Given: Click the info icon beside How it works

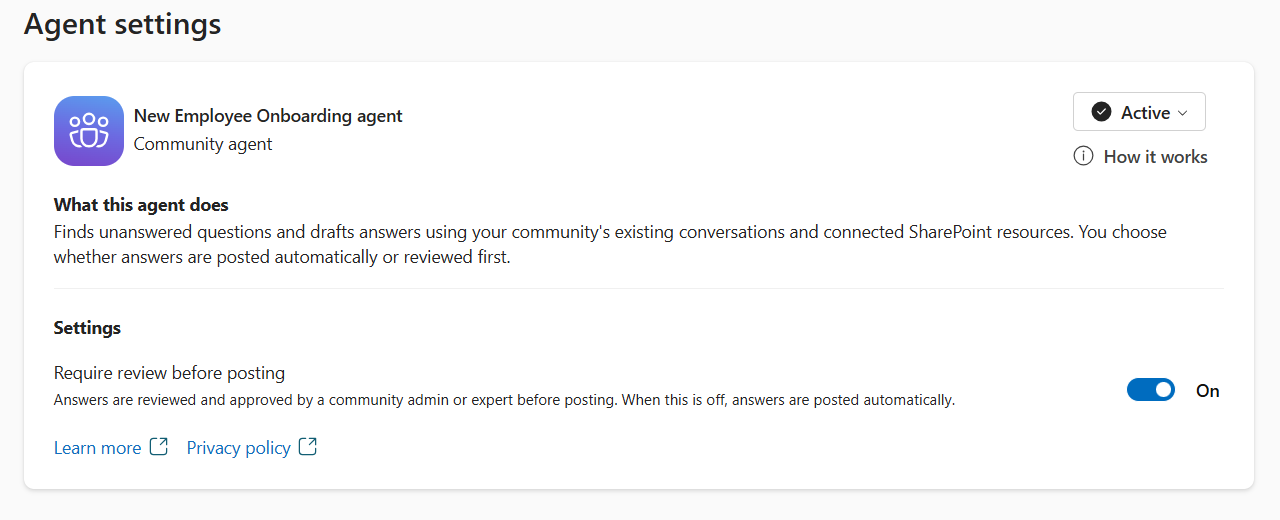Looking at the screenshot, I should 1083,156.
